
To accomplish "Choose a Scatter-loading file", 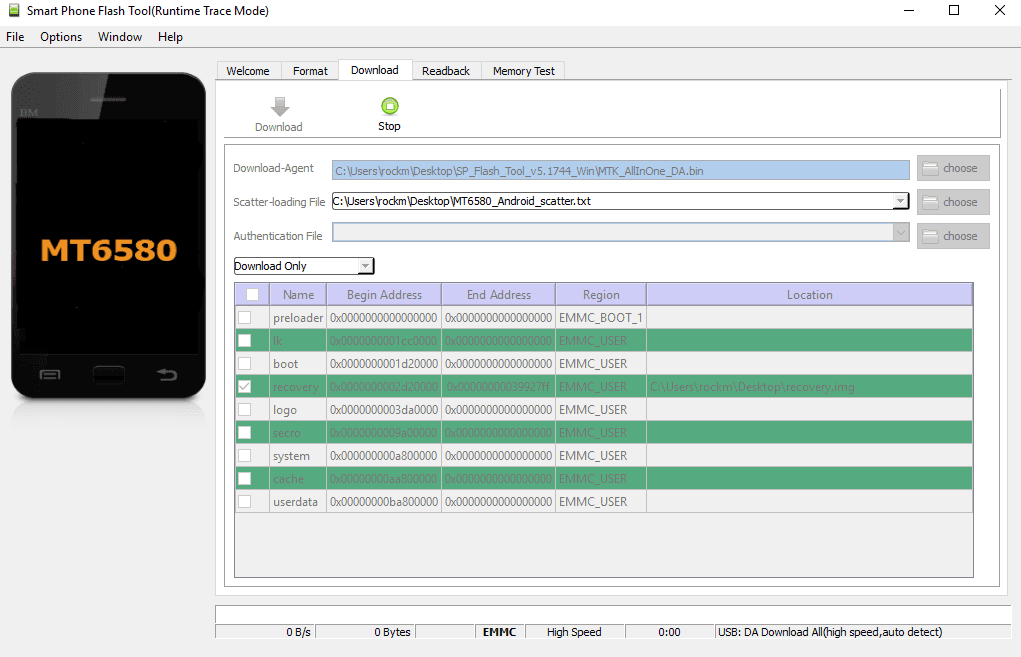I will click(x=953, y=202).
